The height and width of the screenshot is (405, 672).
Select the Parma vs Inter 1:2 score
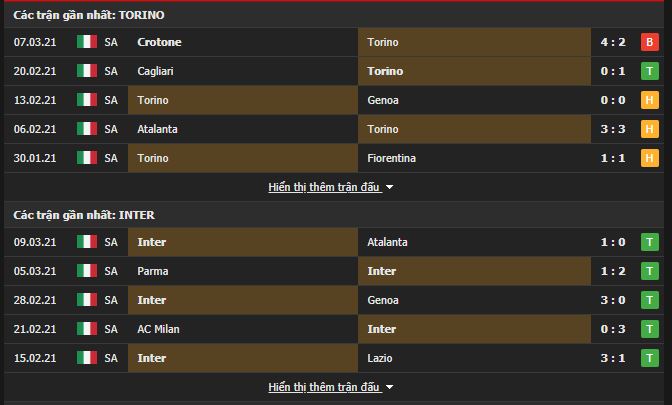(x=613, y=271)
